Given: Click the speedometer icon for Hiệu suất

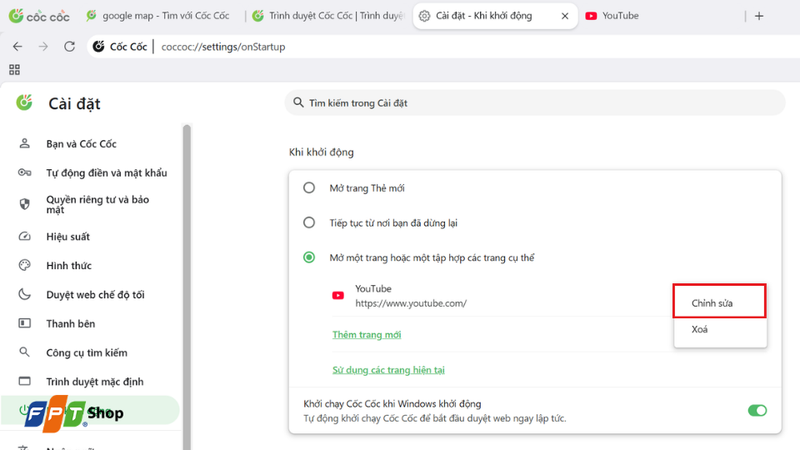Looking at the screenshot, I should tap(24, 236).
